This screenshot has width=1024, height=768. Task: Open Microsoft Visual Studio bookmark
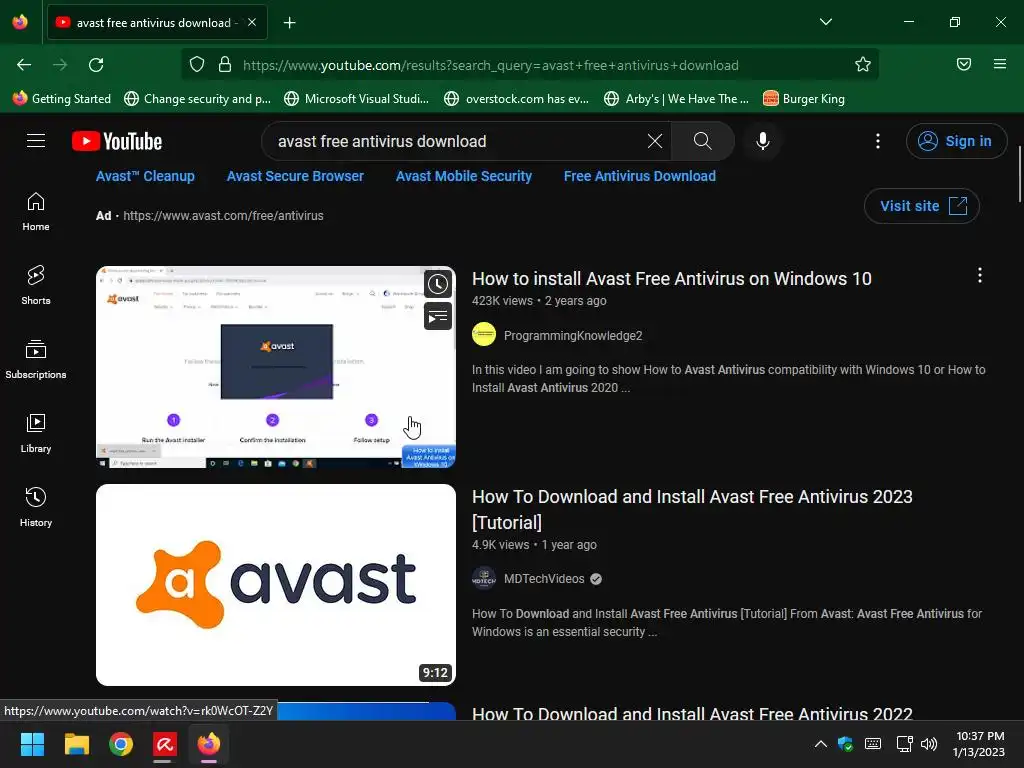[357, 99]
